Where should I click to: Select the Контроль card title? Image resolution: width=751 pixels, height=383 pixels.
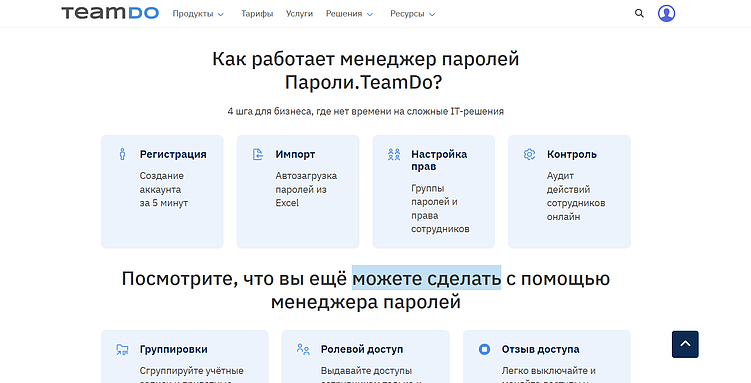point(572,154)
